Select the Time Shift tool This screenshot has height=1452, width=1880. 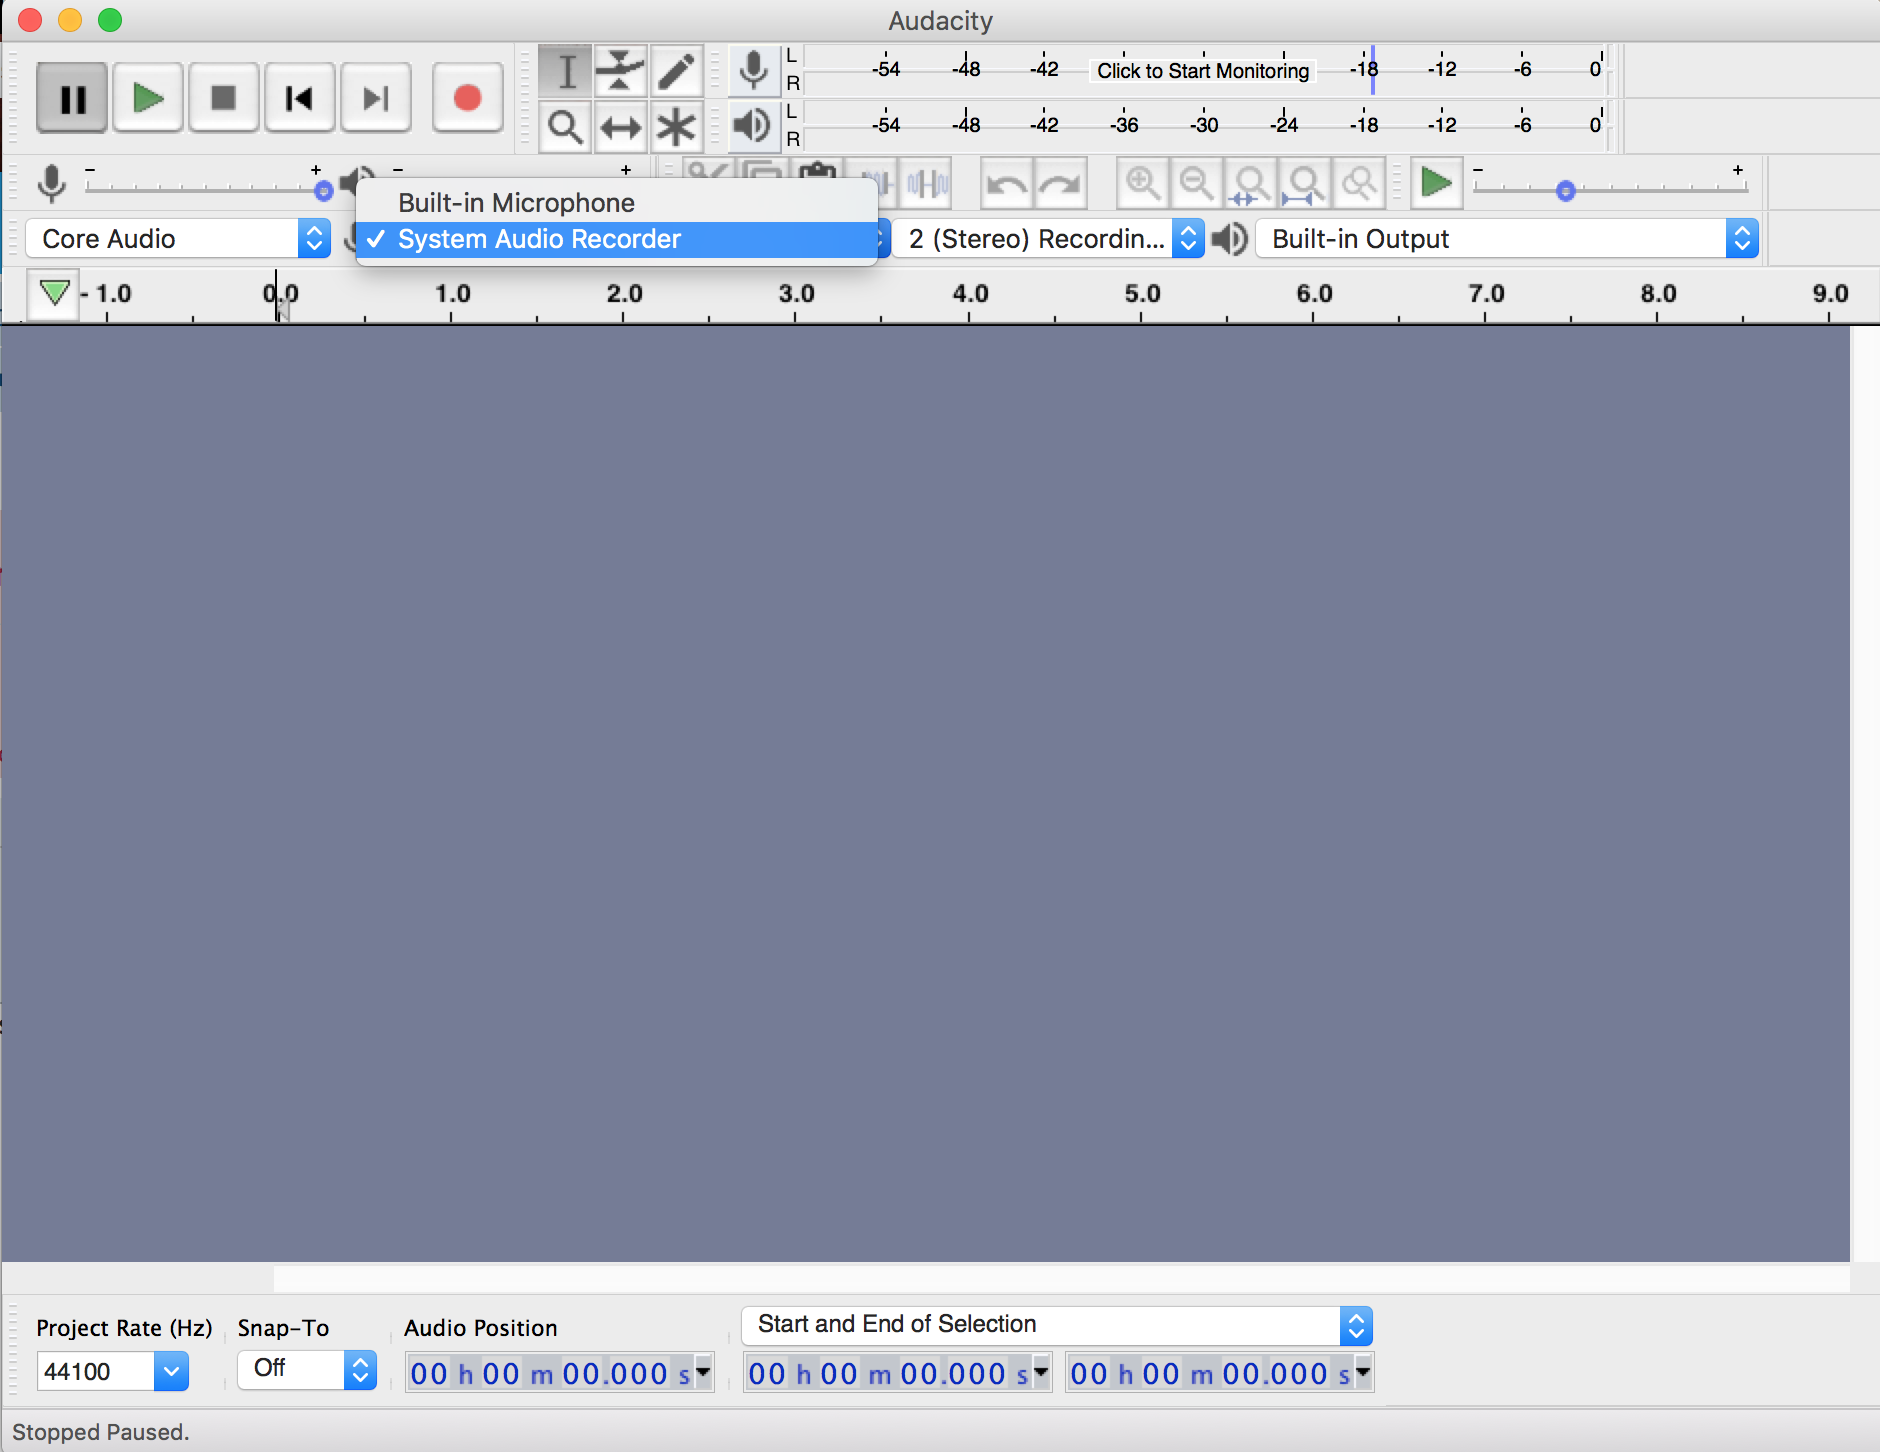(621, 127)
